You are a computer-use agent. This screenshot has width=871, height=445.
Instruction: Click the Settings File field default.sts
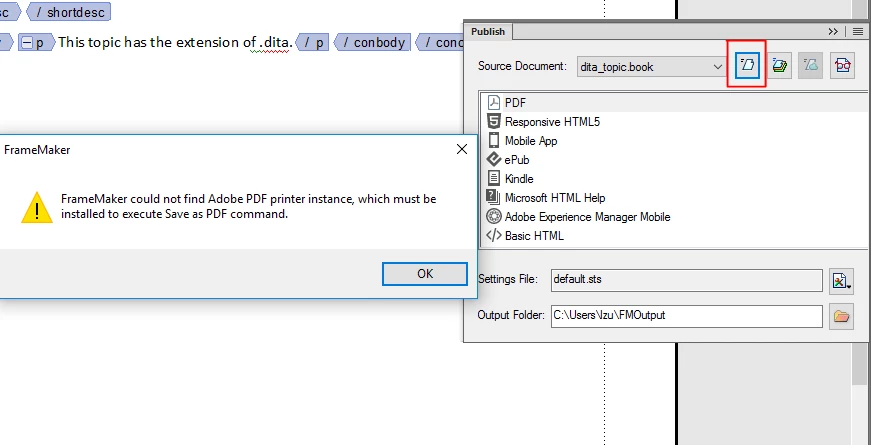[x=687, y=280]
